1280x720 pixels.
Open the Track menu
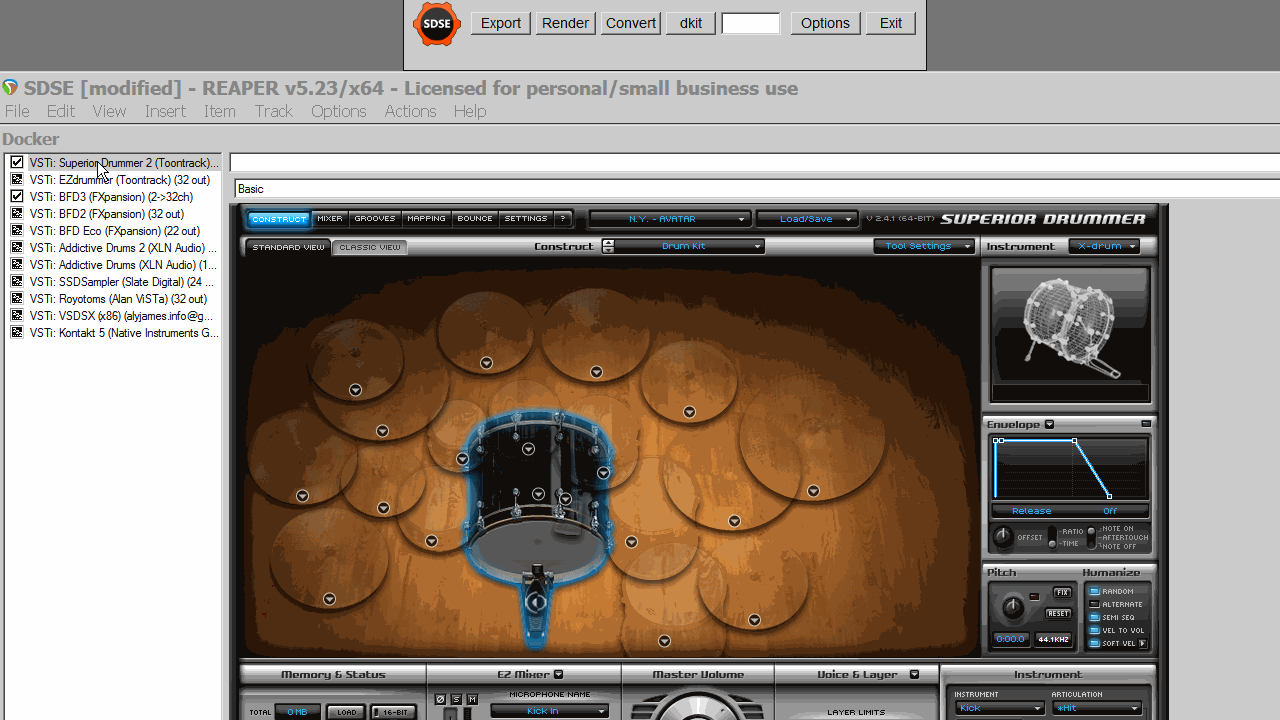[273, 111]
